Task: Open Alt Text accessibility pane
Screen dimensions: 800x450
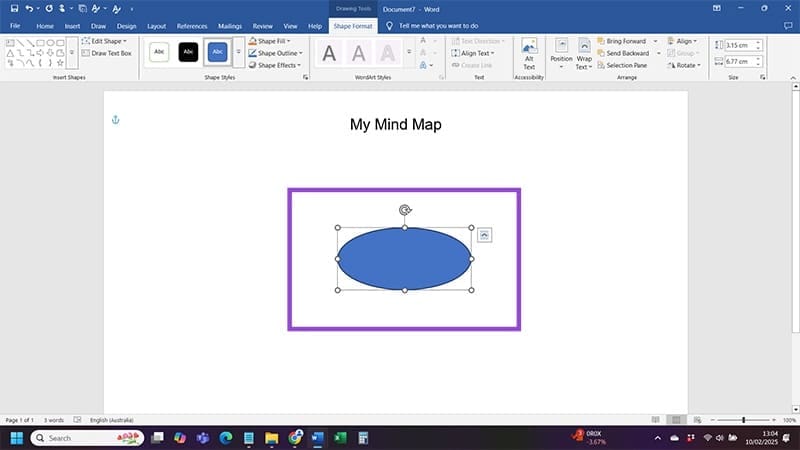Action: [529, 54]
